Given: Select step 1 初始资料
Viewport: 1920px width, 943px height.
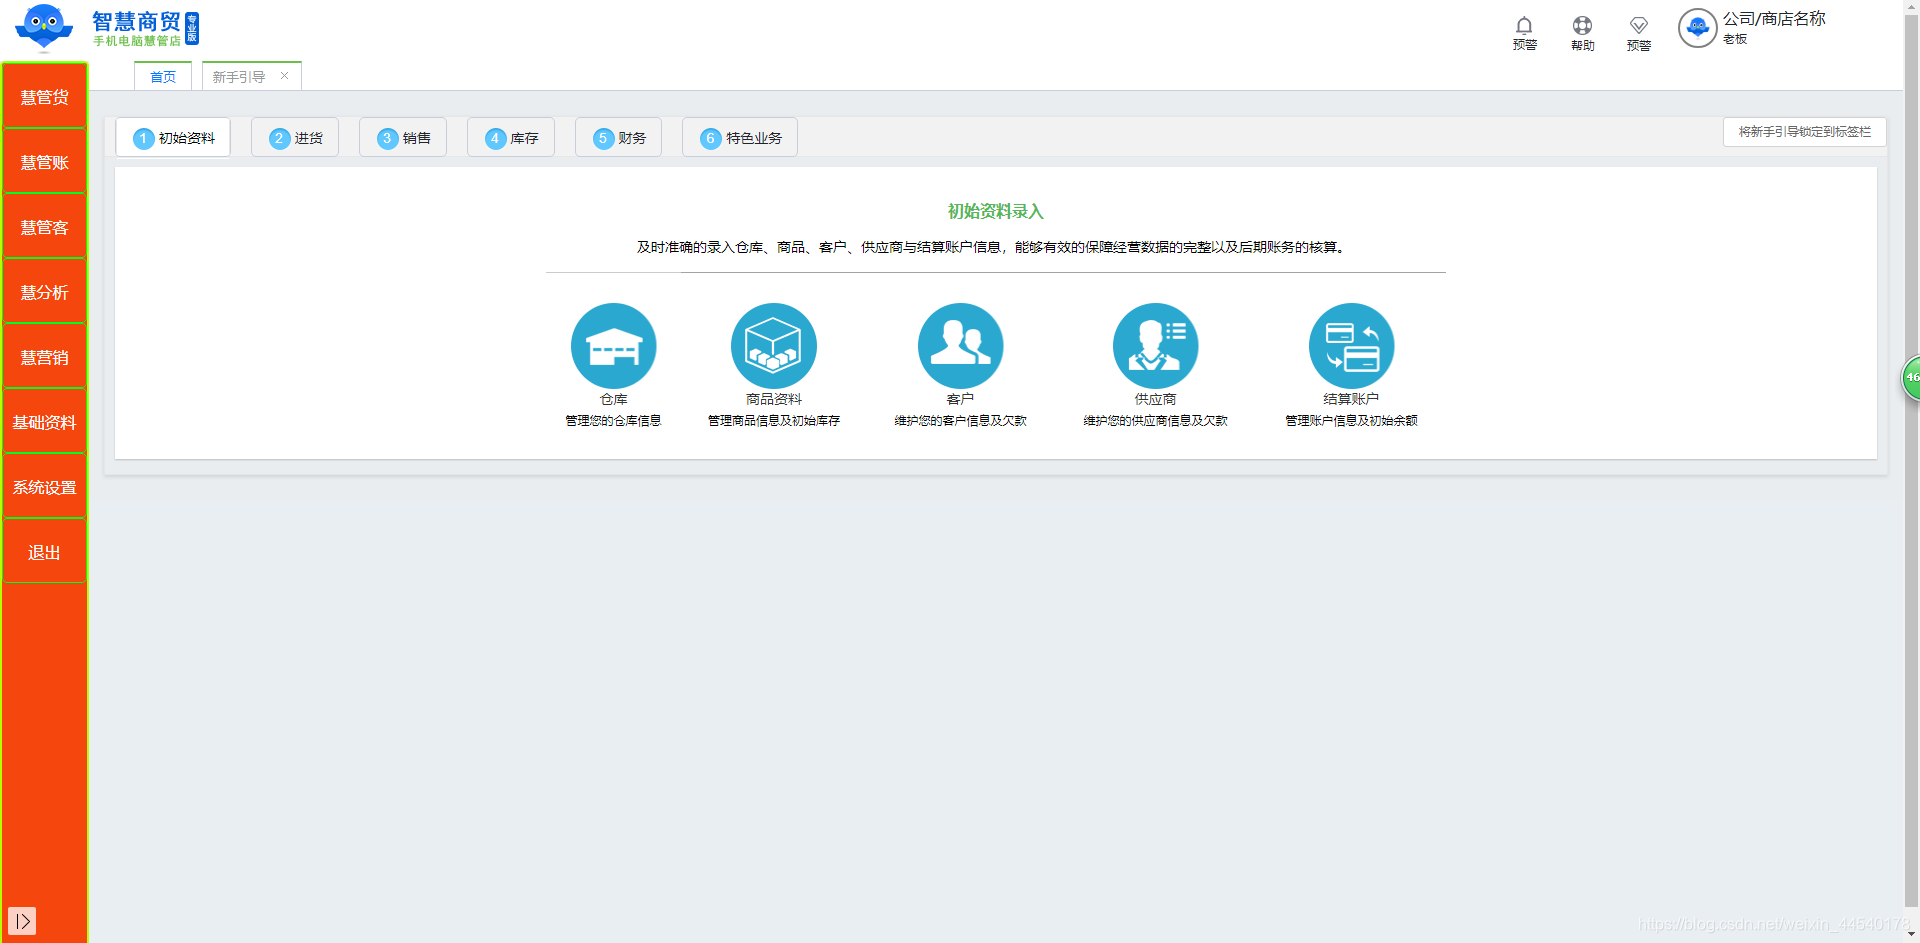Looking at the screenshot, I should pyautogui.click(x=173, y=138).
